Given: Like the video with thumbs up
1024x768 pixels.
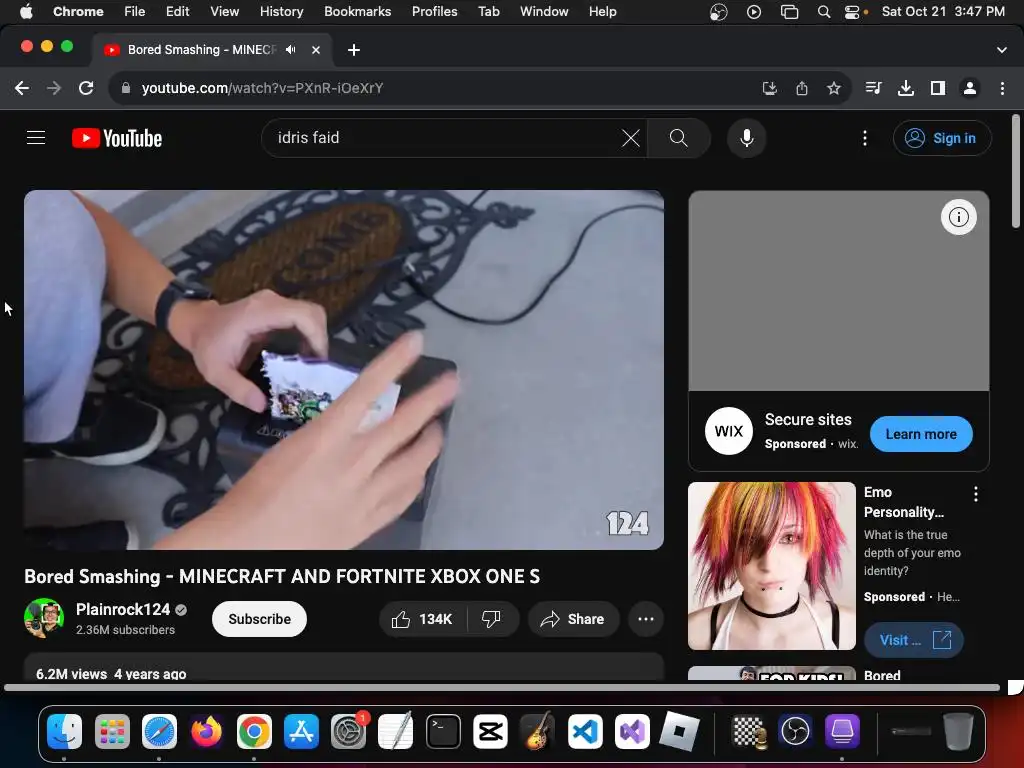Looking at the screenshot, I should [423, 619].
